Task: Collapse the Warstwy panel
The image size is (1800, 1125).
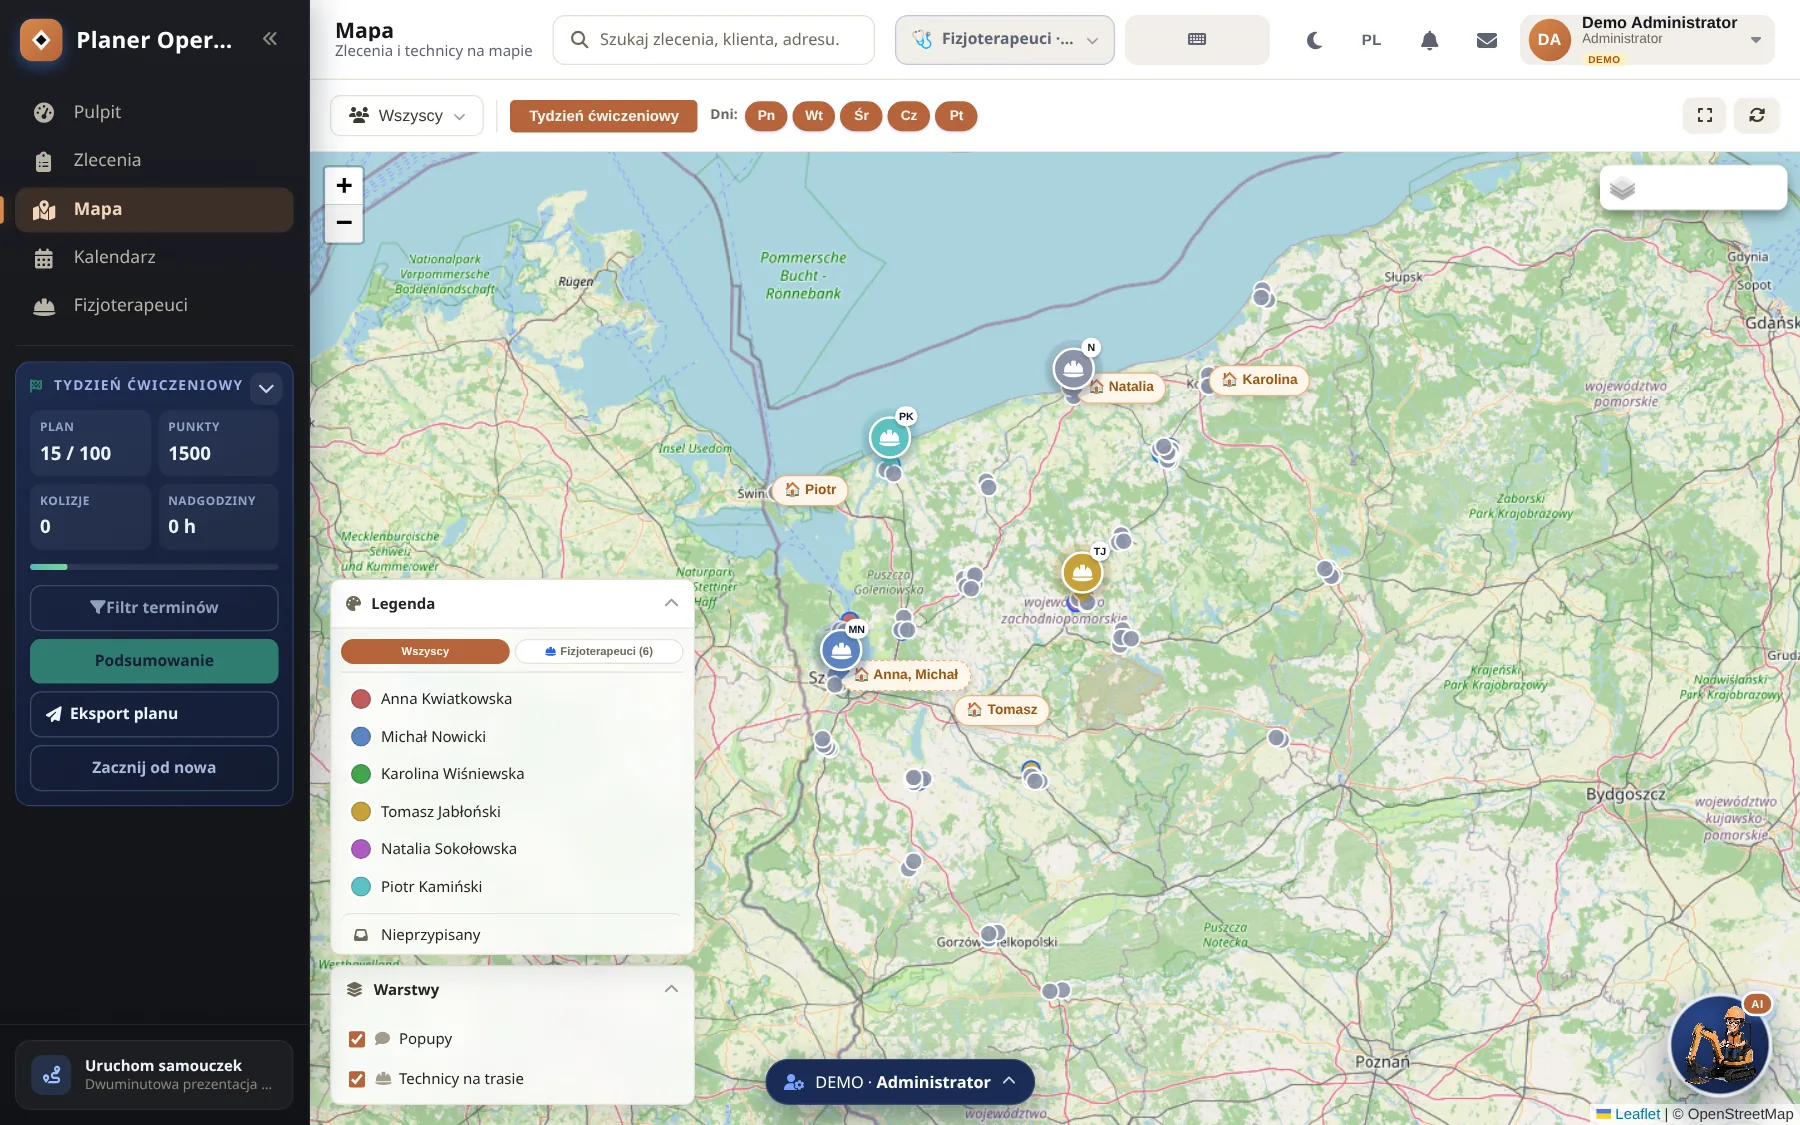Action: (x=671, y=989)
